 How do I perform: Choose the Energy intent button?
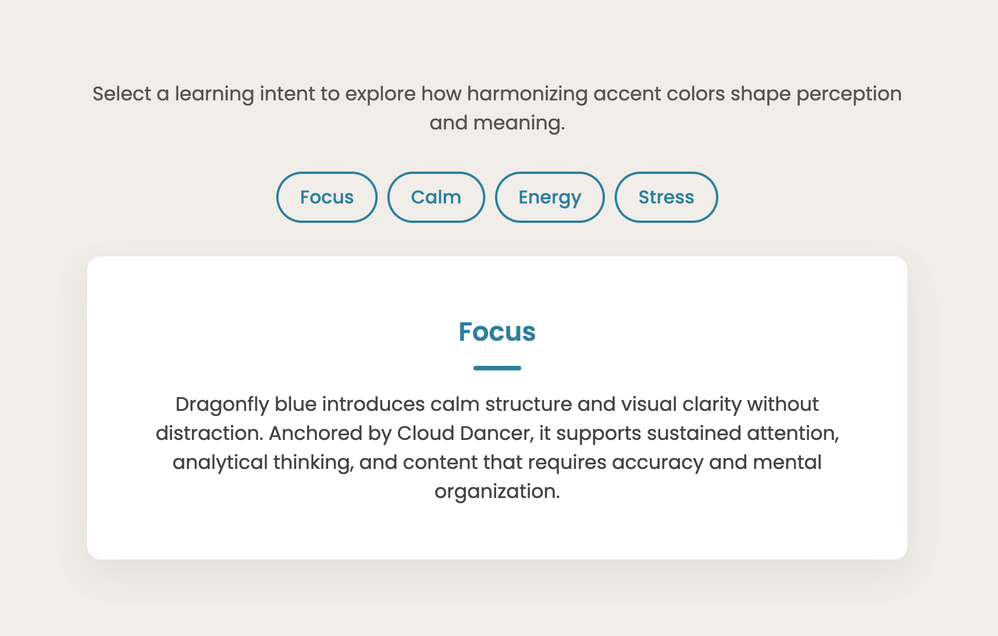coord(550,197)
